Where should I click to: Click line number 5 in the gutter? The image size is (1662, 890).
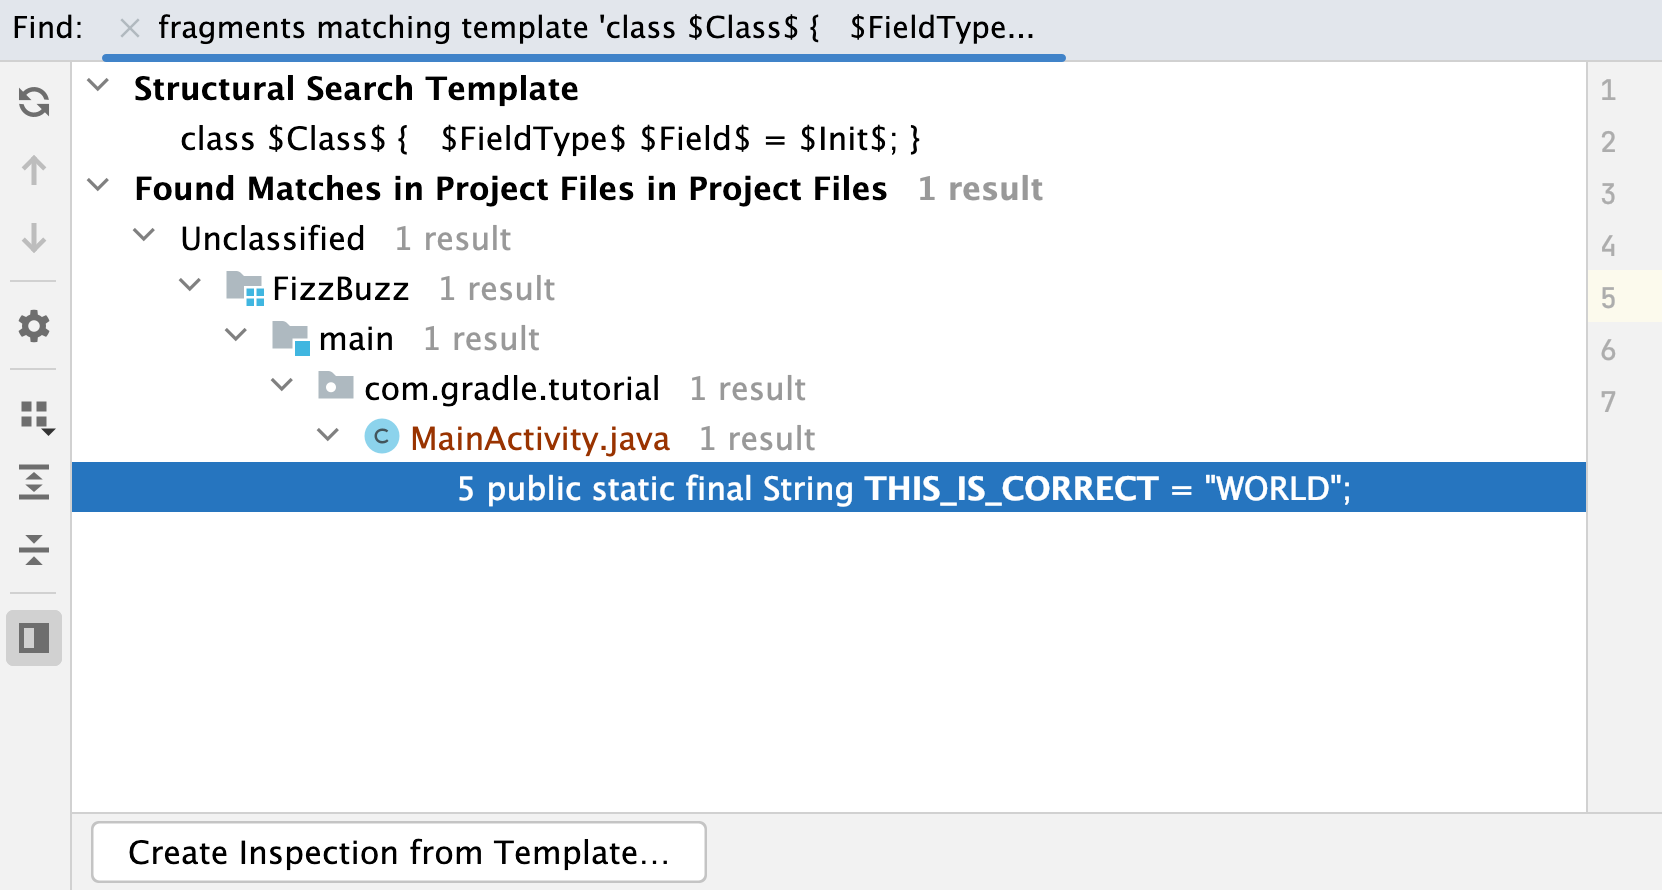[x=1608, y=297]
